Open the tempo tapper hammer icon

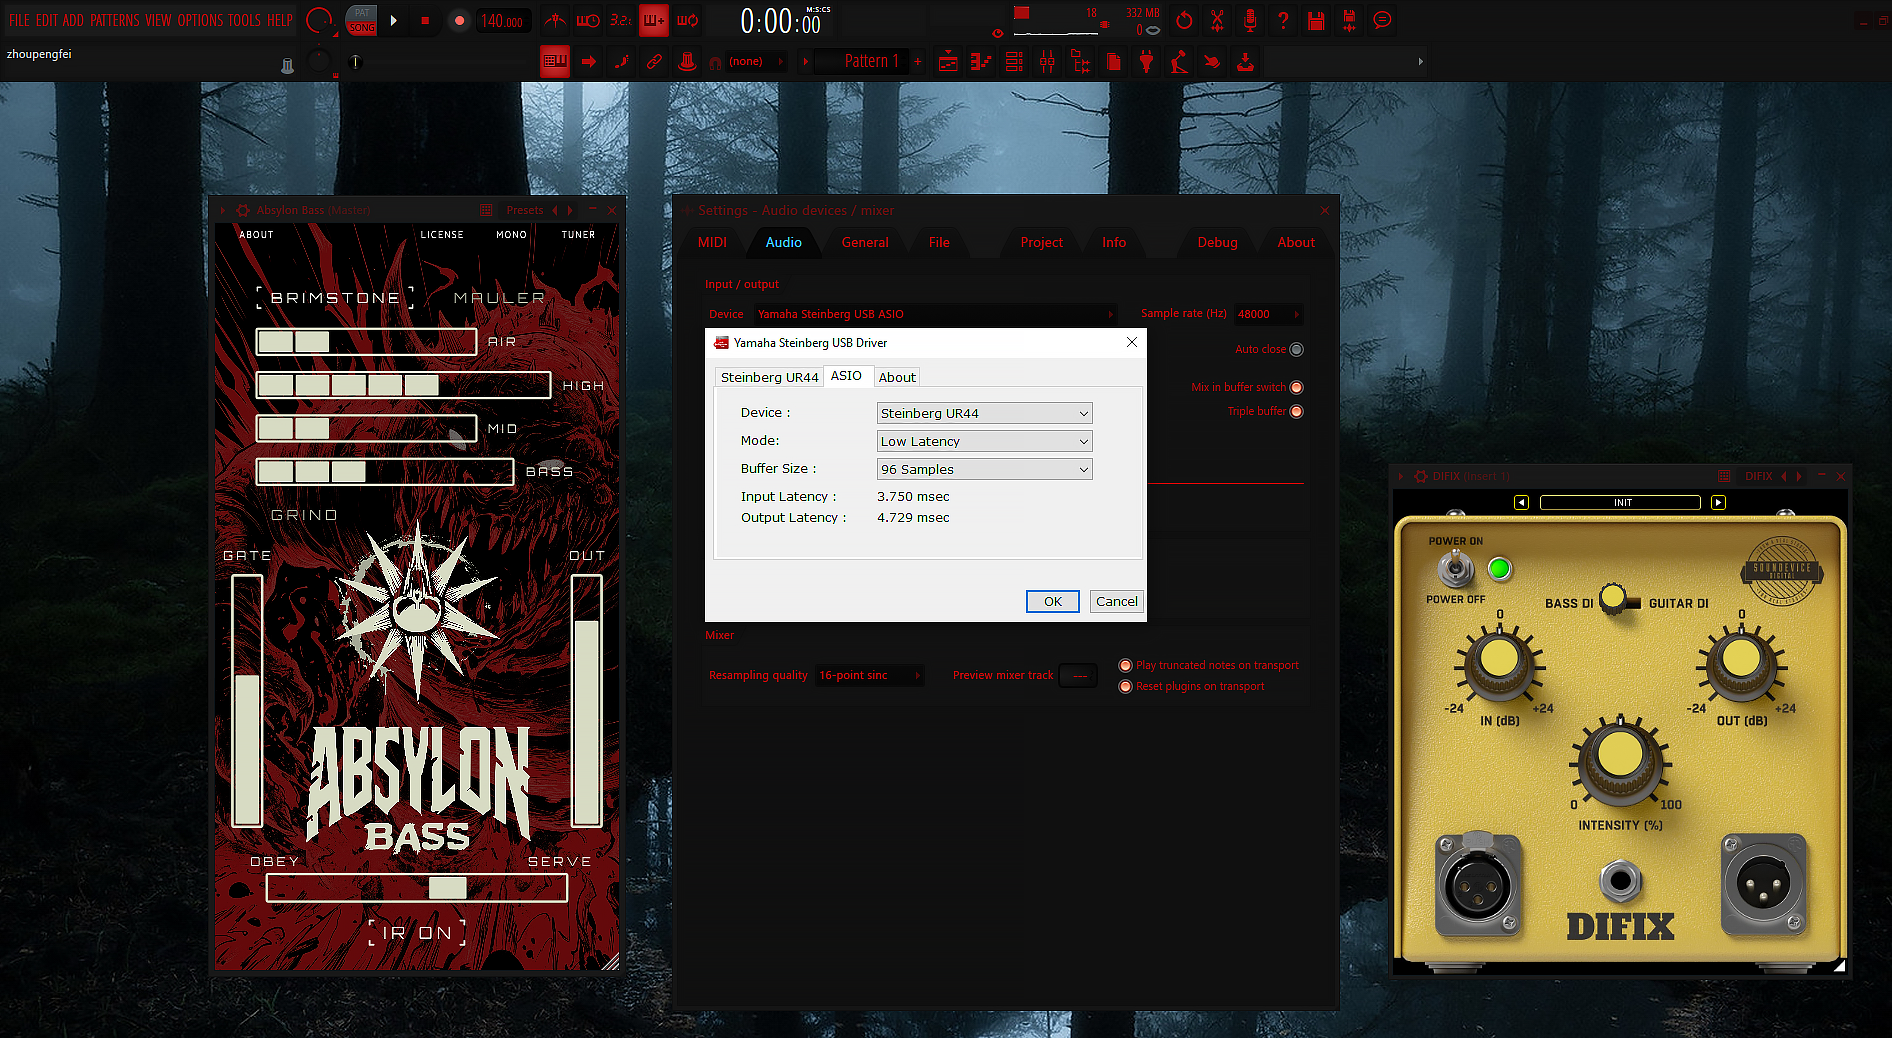(1179, 62)
